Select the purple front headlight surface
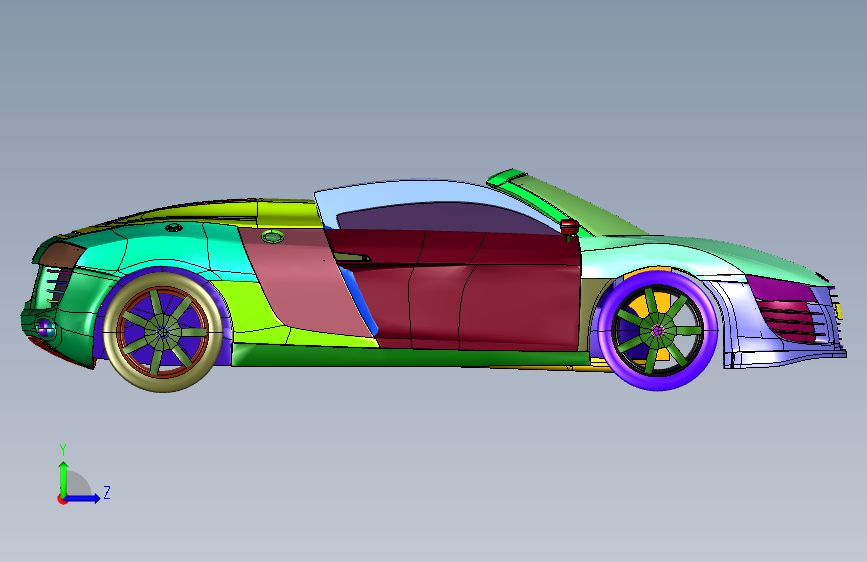This screenshot has height=562, width=867. pyautogui.click(x=780, y=288)
